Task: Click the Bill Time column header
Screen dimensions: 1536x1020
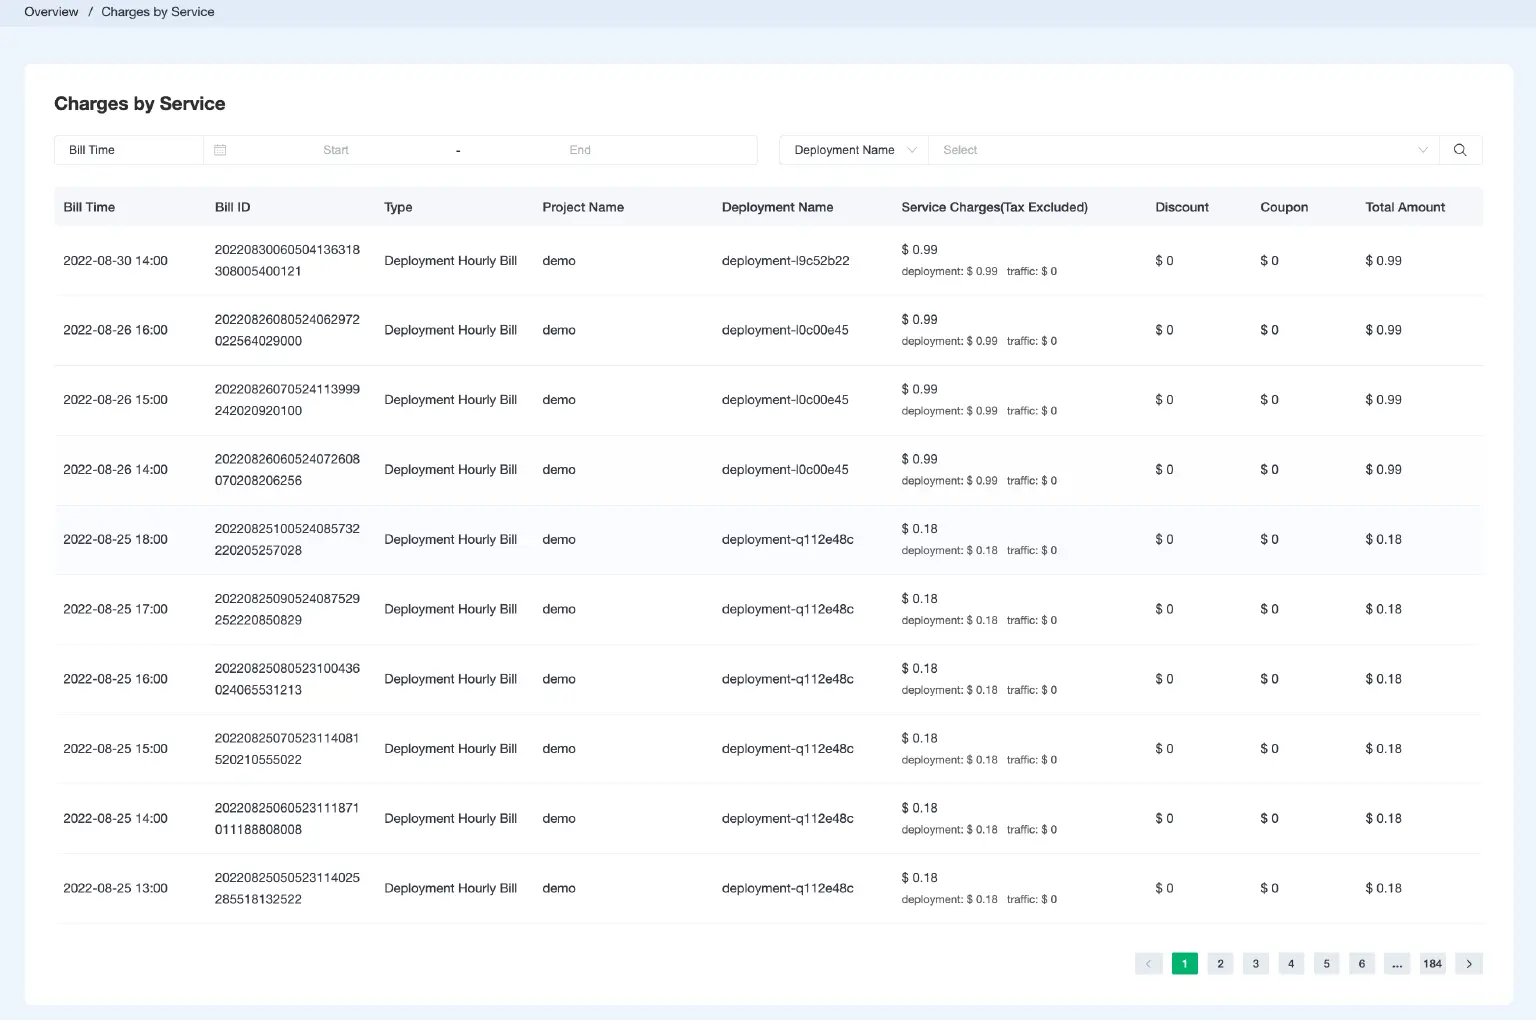Action: (x=89, y=207)
